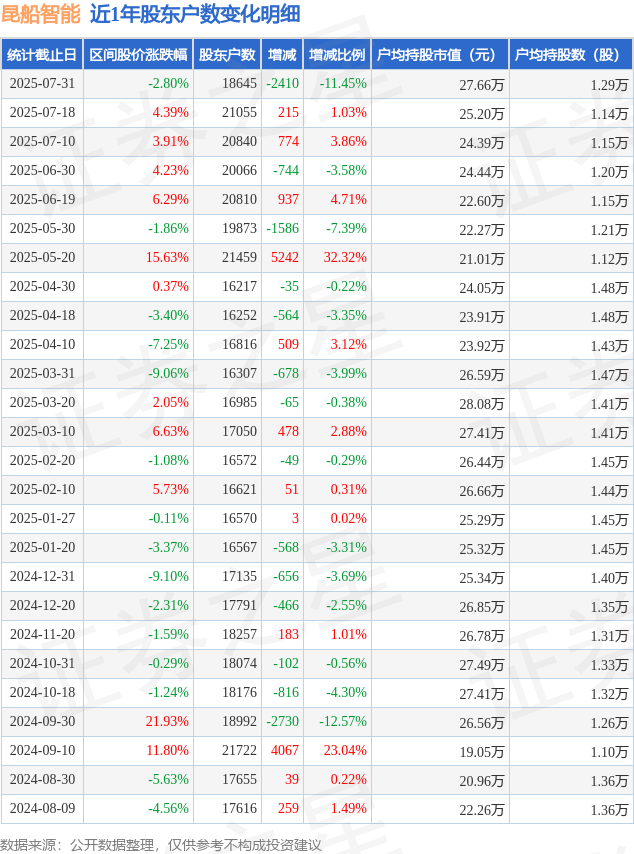Click the 增减 column header

click(x=282, y=54)
